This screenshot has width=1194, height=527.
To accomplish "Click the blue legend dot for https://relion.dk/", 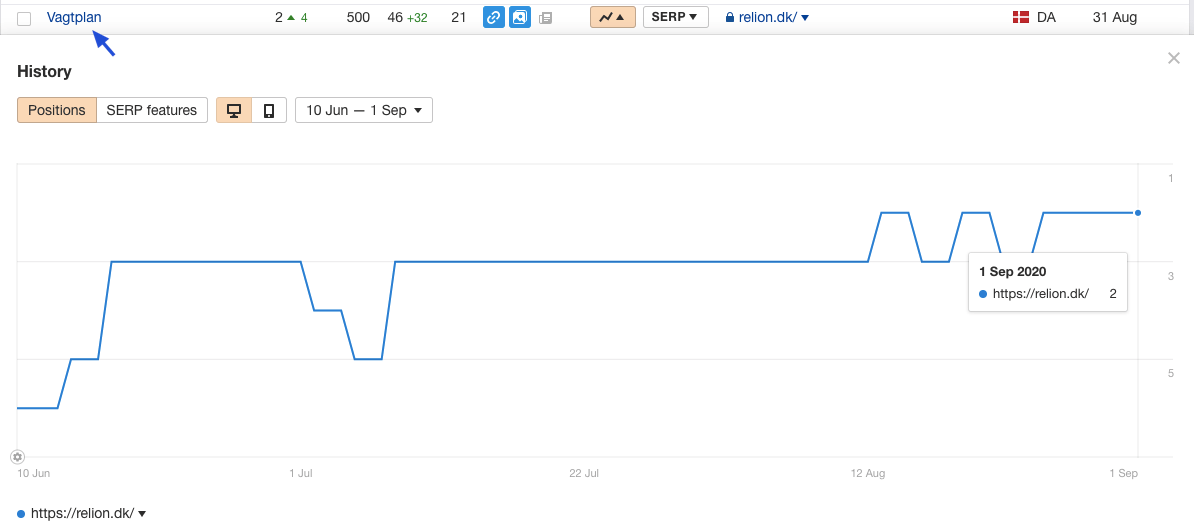I will tap(21, 513).
